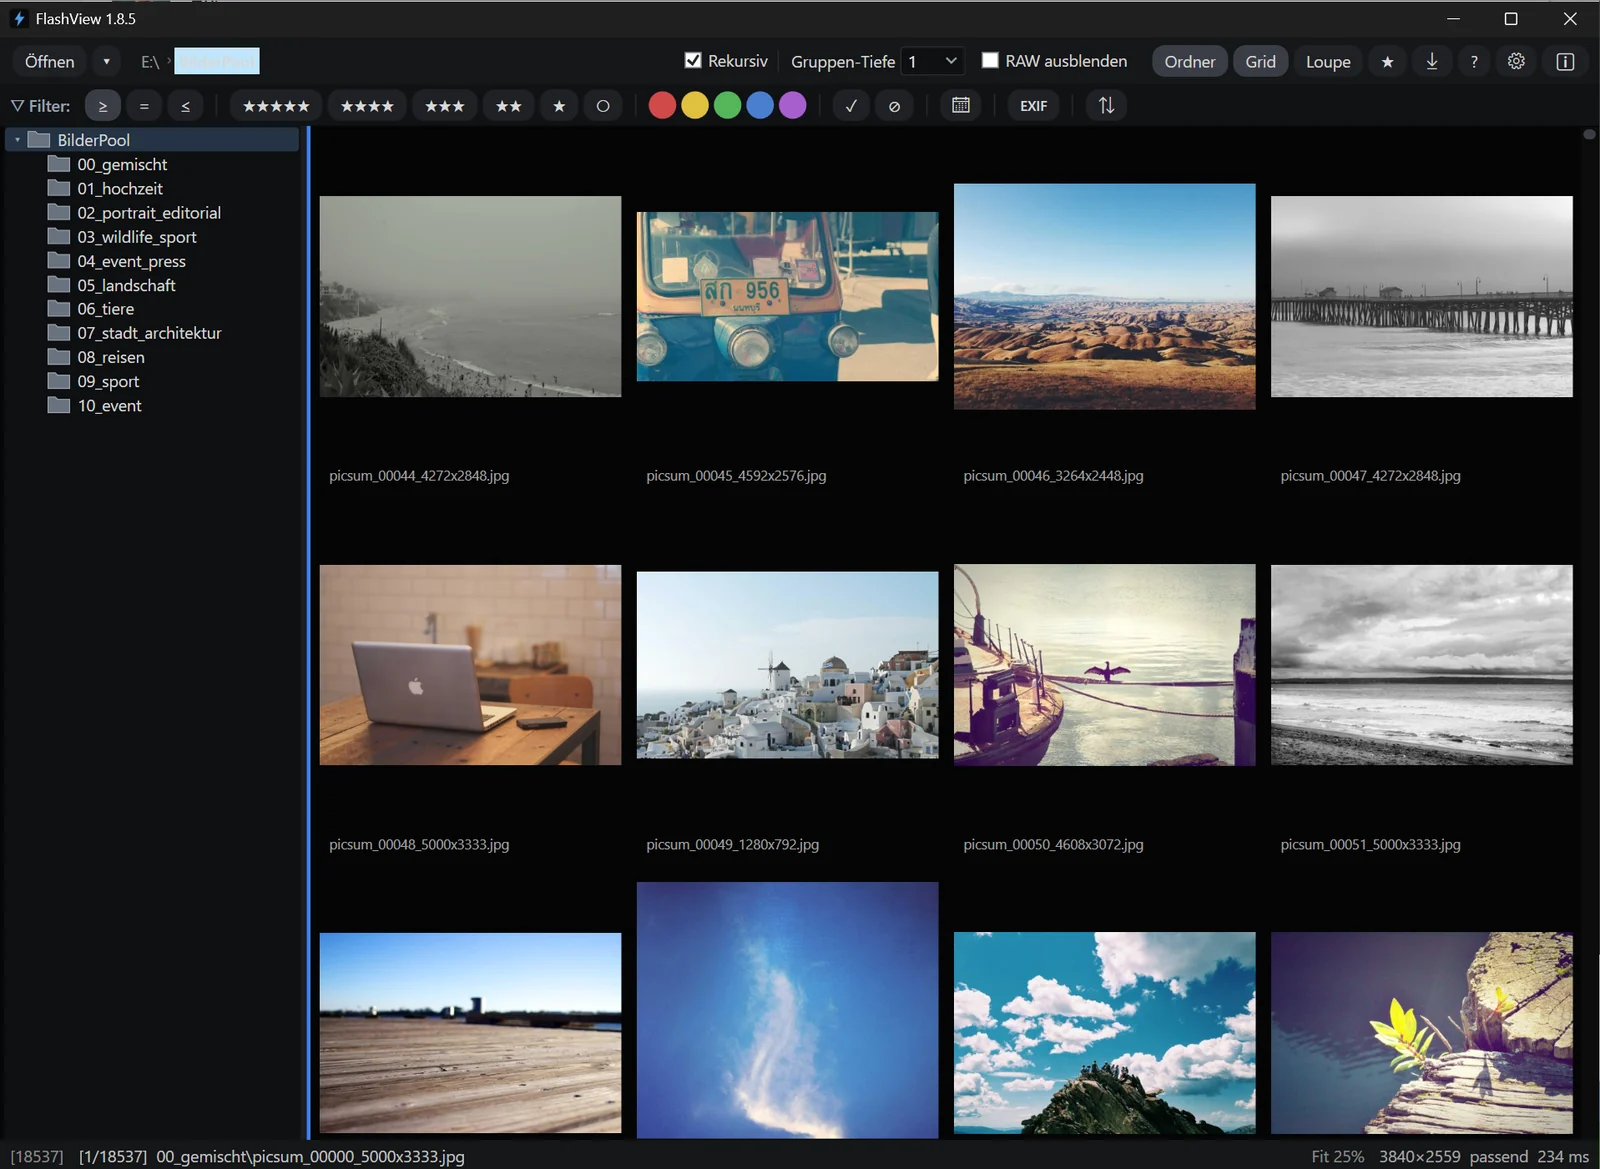Screen dimensions: 1600x1169
Task: Click E:\ drive in path breadcrumb
Action: click(x=150, y=62)
